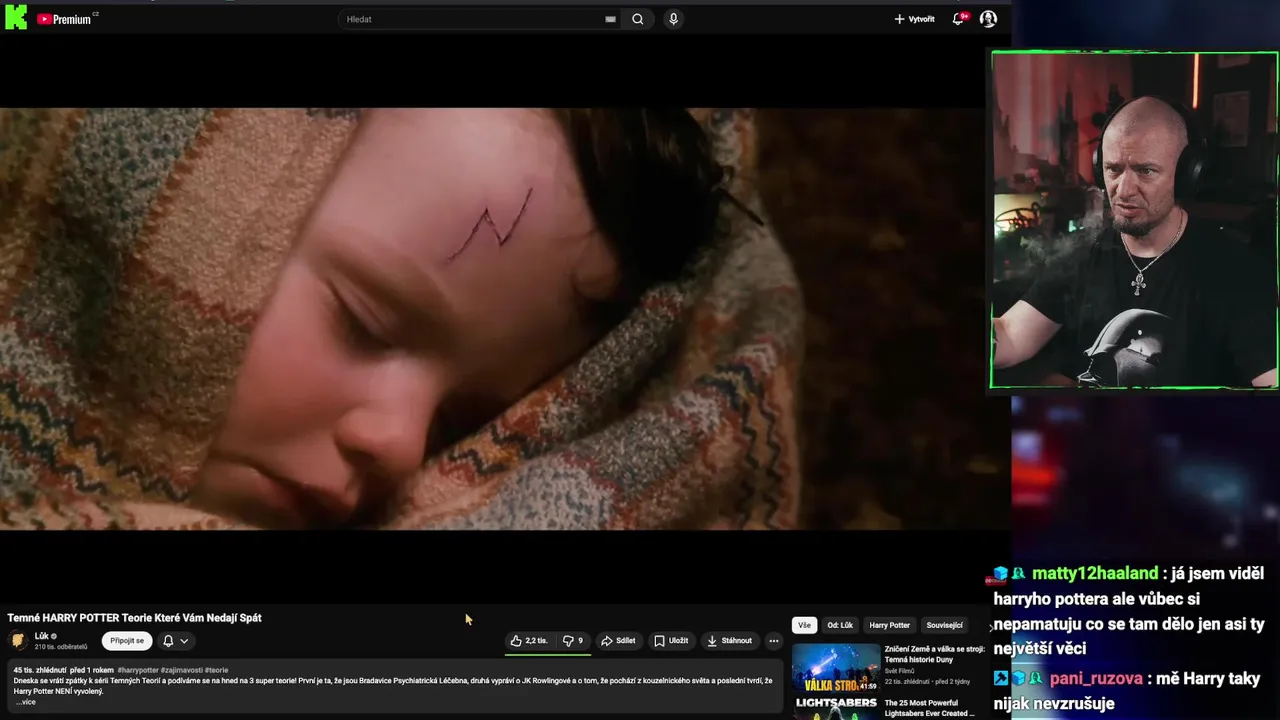Click the streamer webcam overlay
This screenshot has width=1280, height=720.
1134,220
